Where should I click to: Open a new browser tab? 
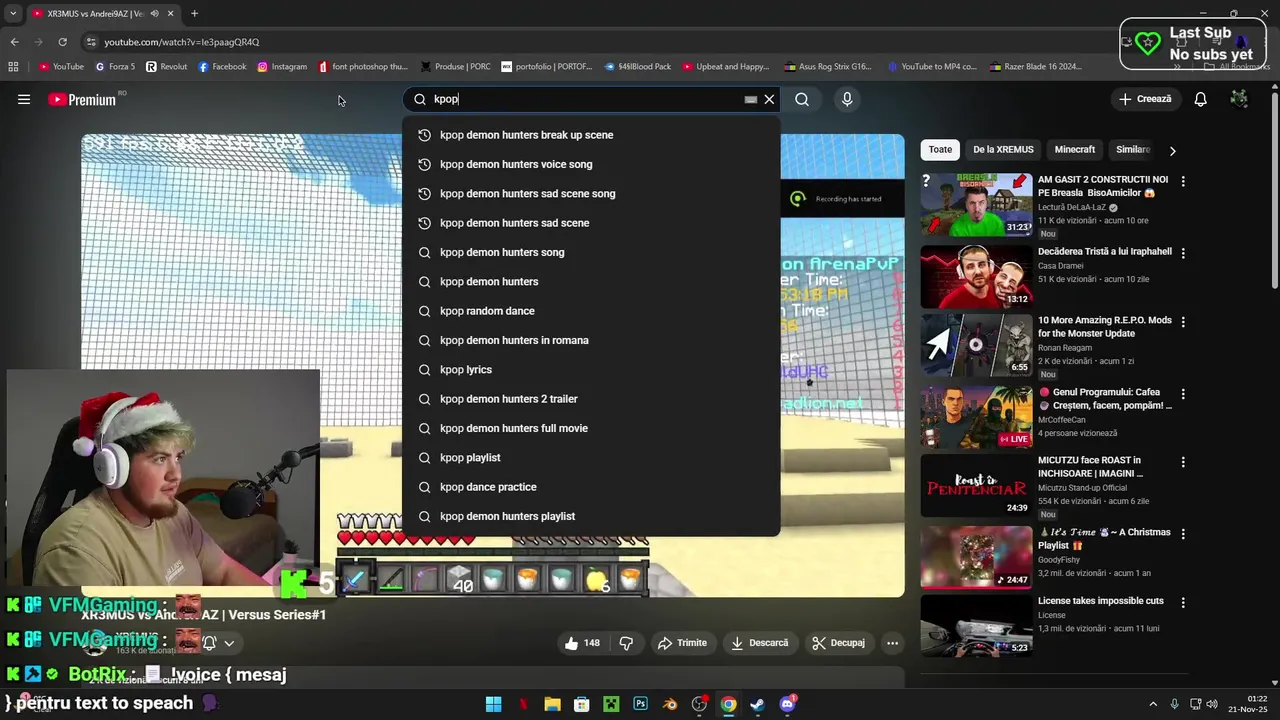194,14
